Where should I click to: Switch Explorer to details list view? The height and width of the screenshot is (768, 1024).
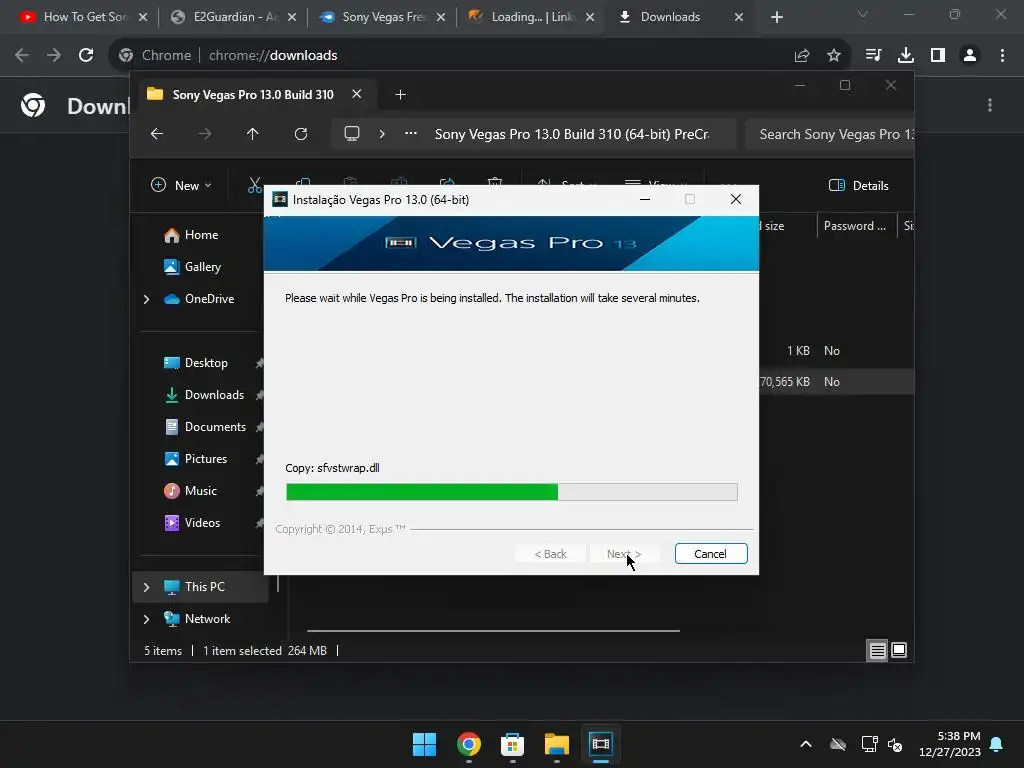pos(877,650)
